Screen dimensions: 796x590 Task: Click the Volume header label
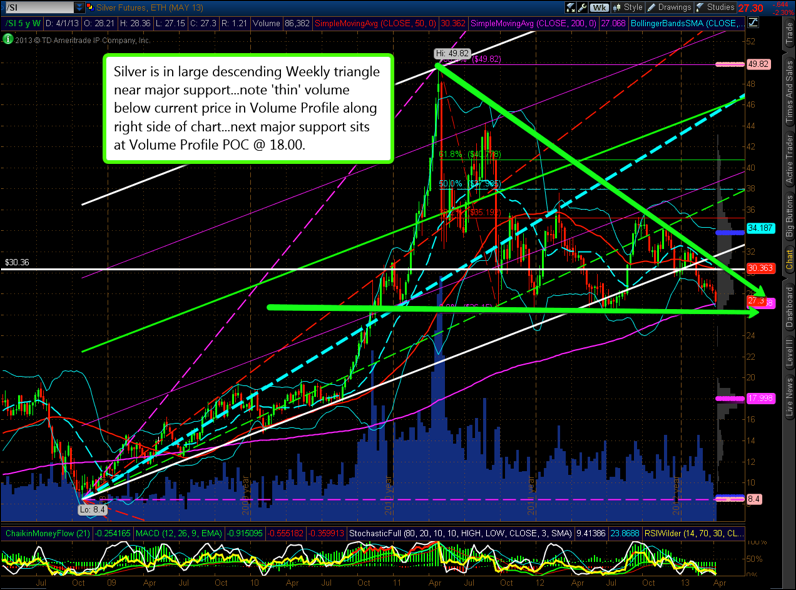tap(266, 23)
